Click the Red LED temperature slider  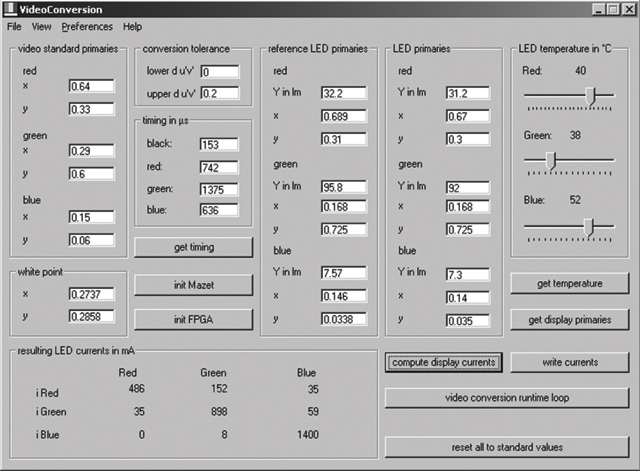[591, 96]
